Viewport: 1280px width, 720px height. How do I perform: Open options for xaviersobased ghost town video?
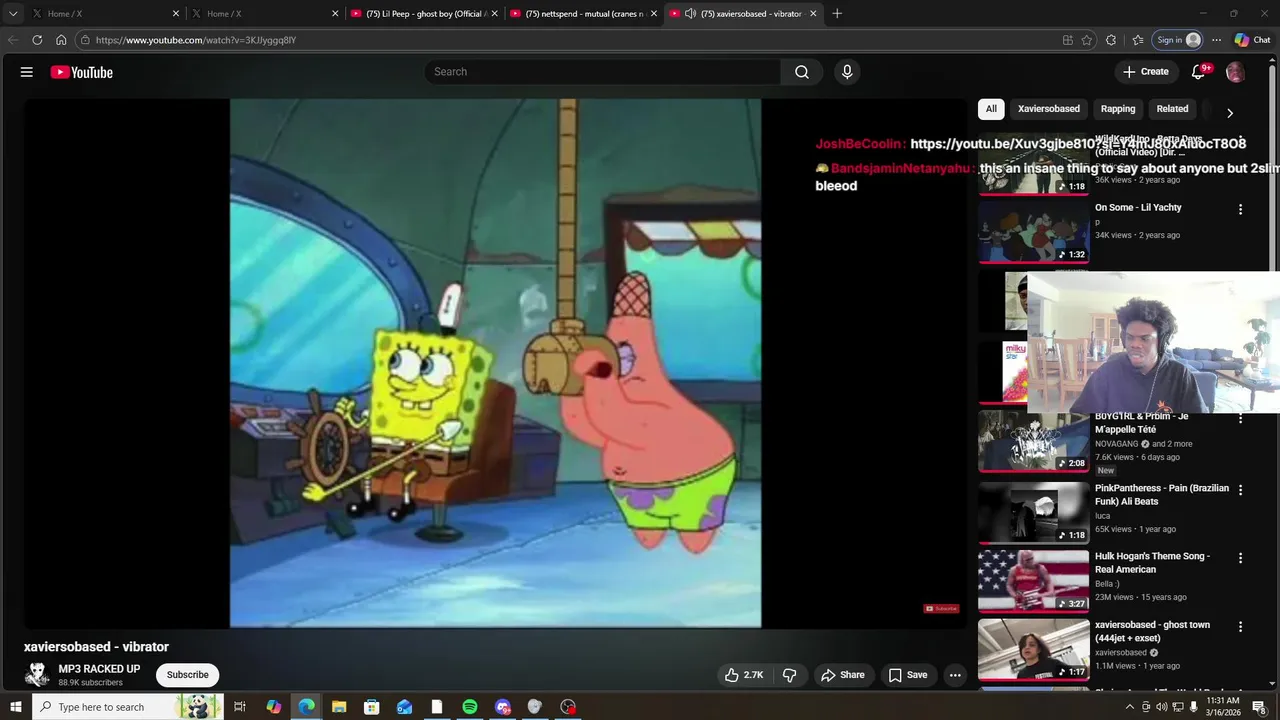1240,627
